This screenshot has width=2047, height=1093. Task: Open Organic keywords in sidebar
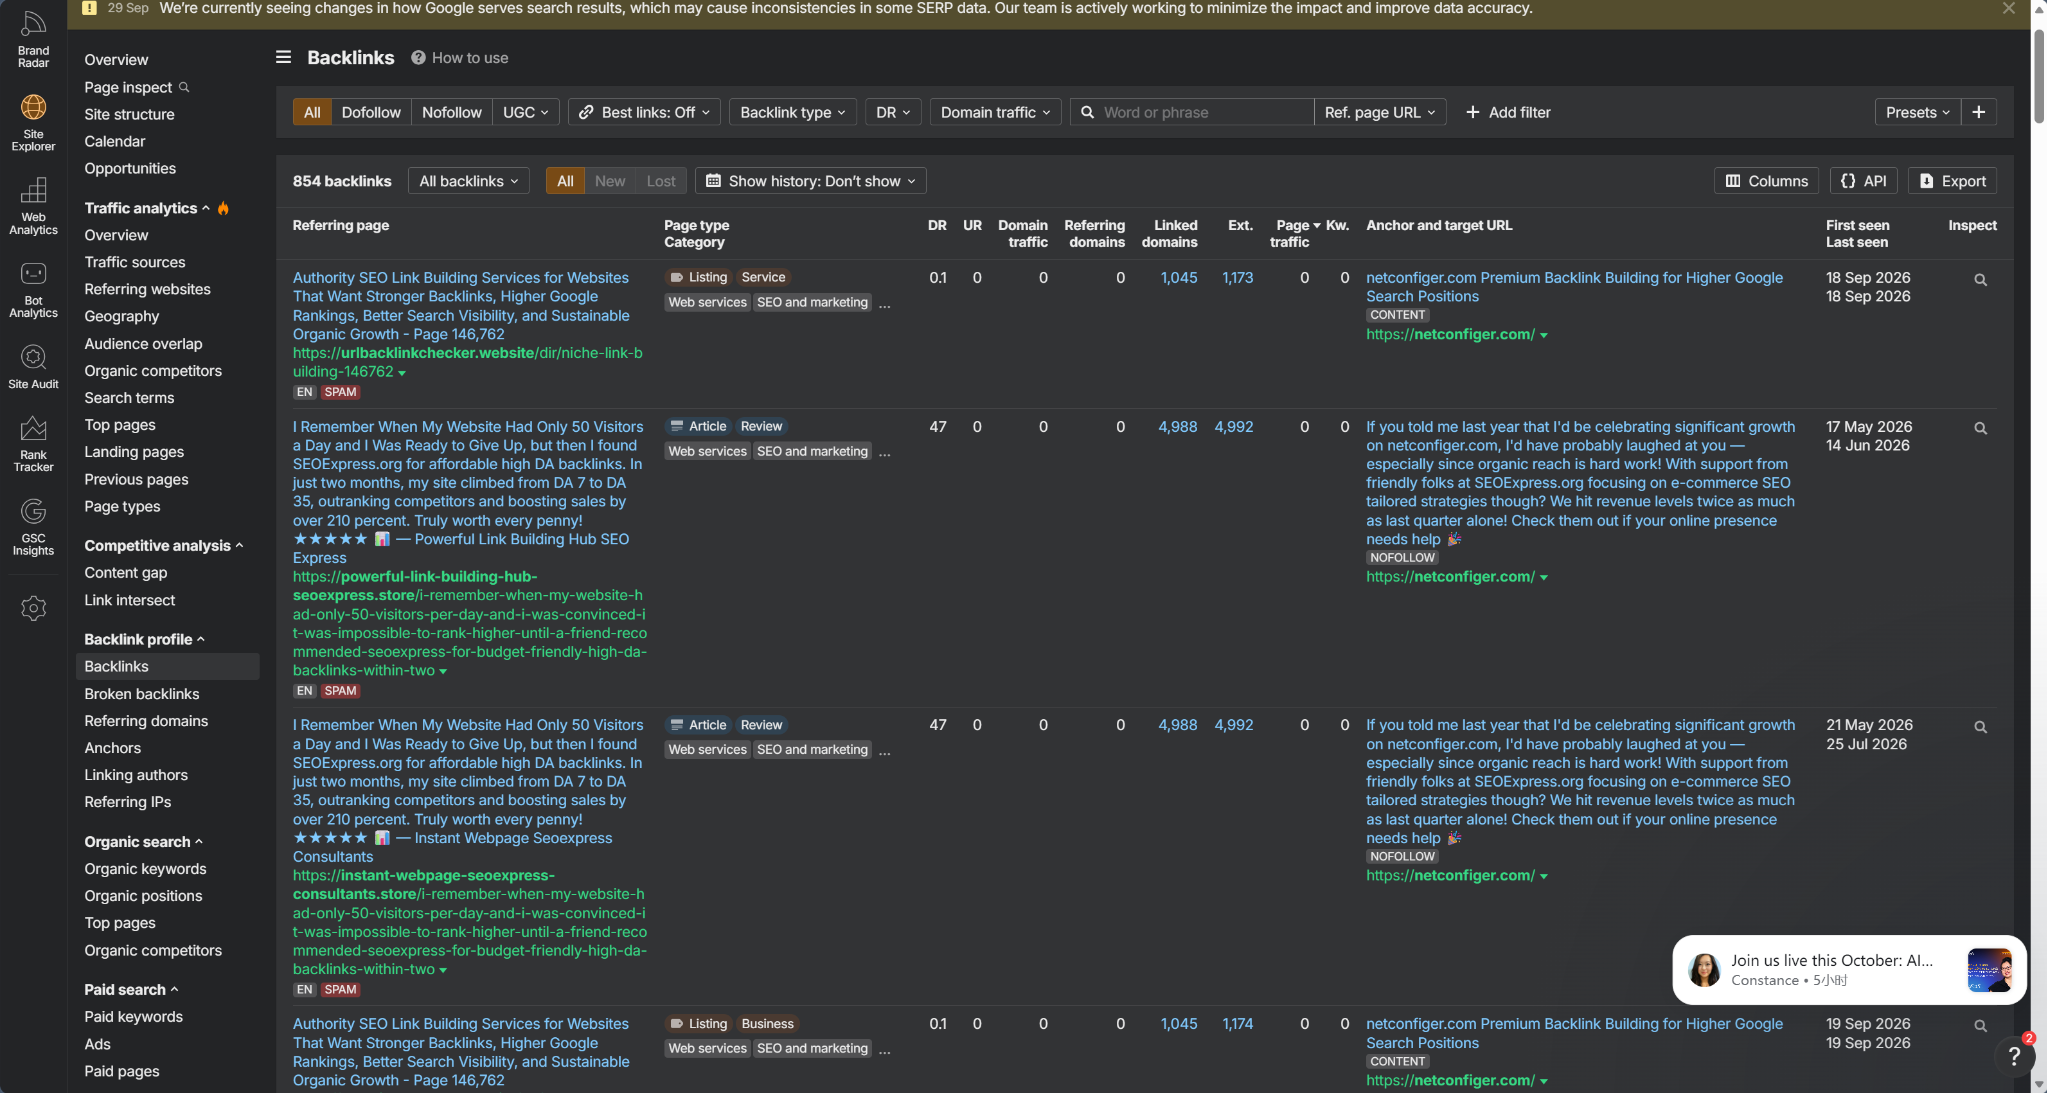145,869
